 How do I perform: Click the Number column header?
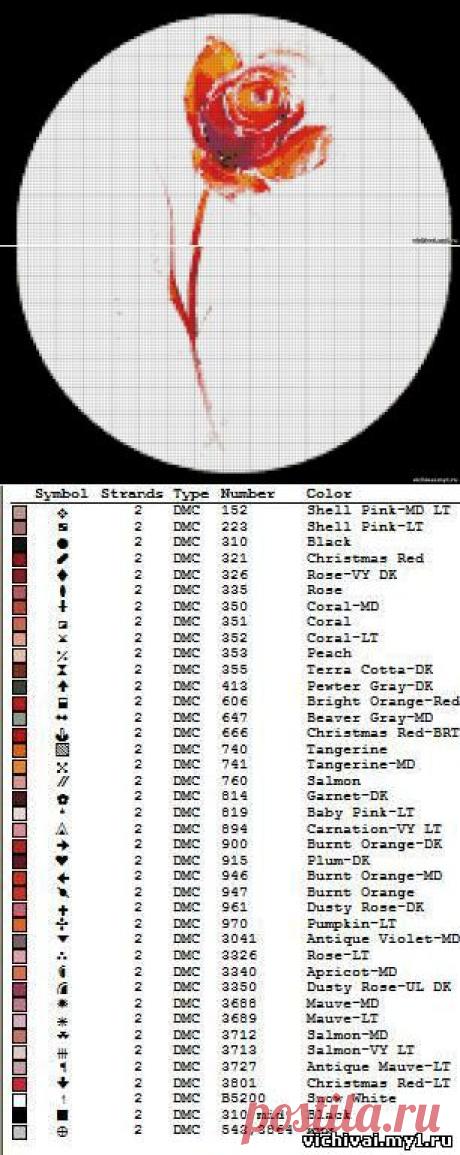click(248, 494)
